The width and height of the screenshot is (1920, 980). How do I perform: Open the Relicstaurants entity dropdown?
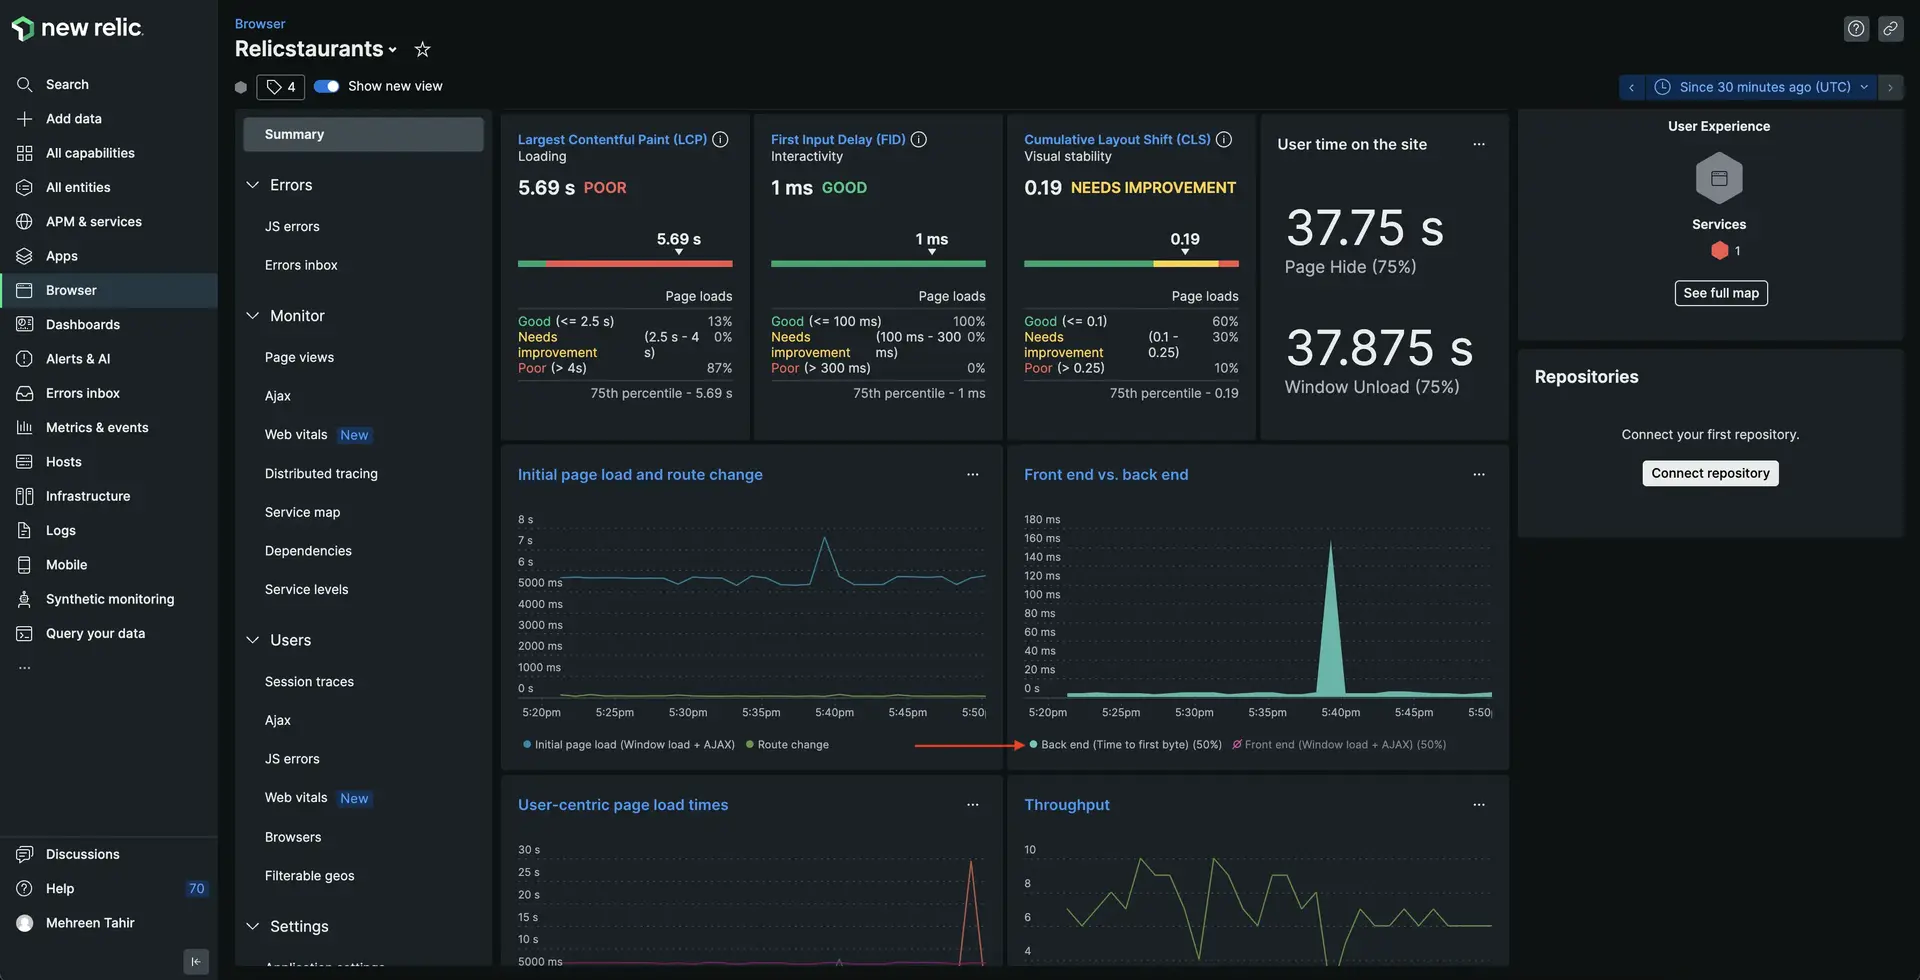[x=392, y=50]
